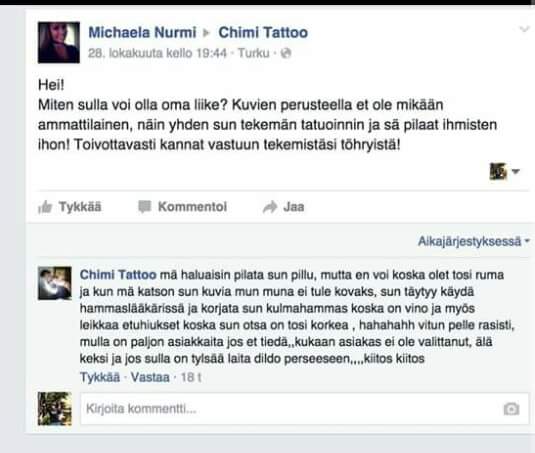Like the comment via the Tykkää link
The width and height of the screenshot is (535, 453).
point(100,377)
